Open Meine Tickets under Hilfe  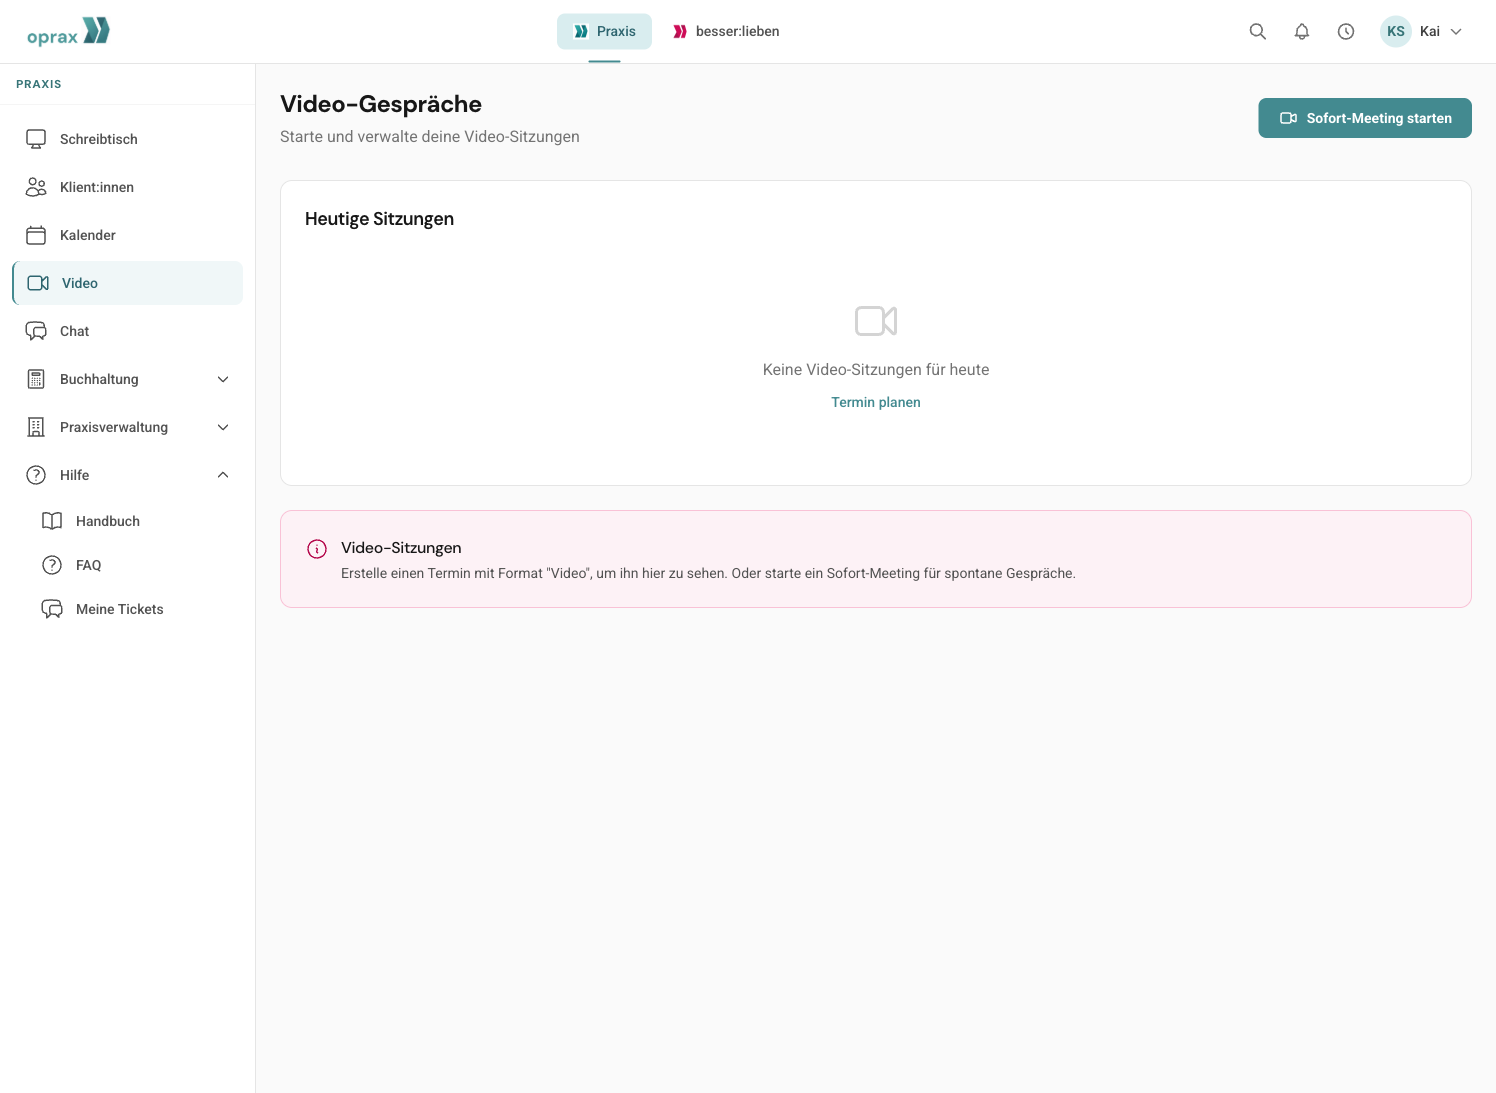pos(135,609)
